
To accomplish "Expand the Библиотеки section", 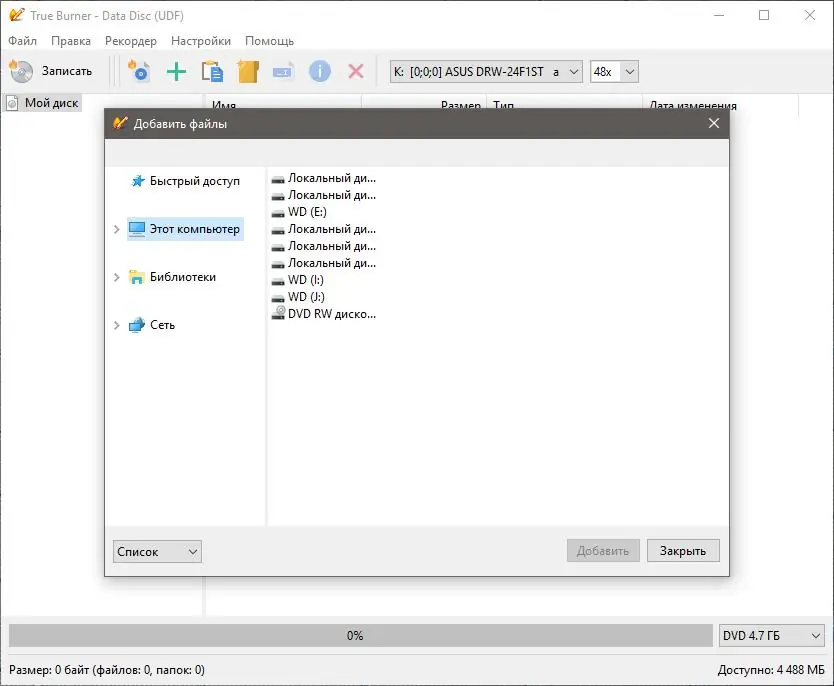I will coord(117,277).
